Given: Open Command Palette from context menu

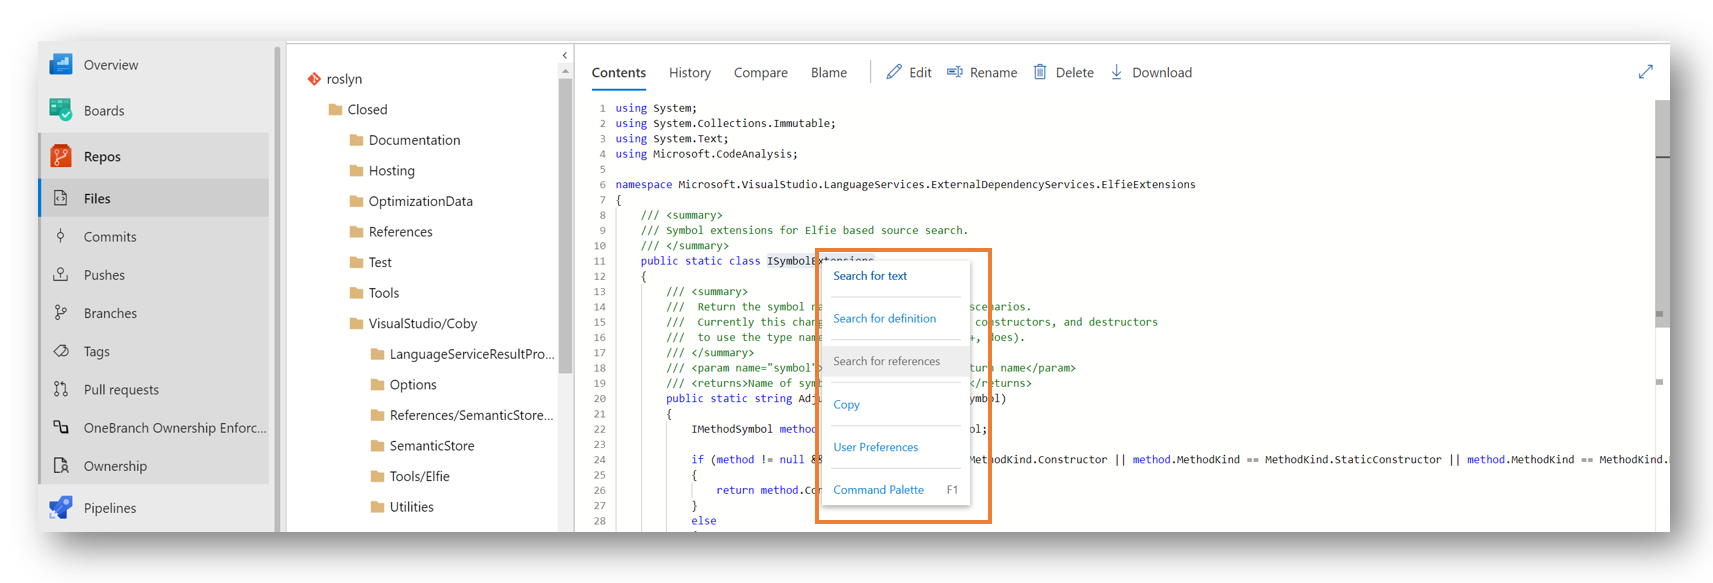Looking at the screenshot, I should tap(878, 490).
